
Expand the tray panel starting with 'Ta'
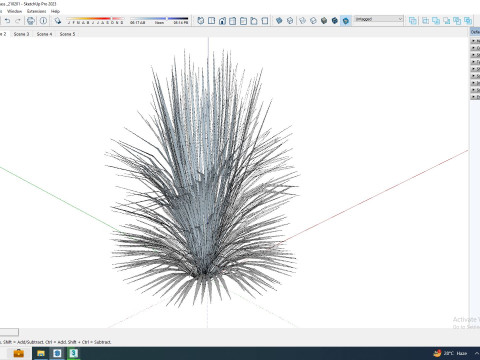pyautogui.click(x=475, y=62)
